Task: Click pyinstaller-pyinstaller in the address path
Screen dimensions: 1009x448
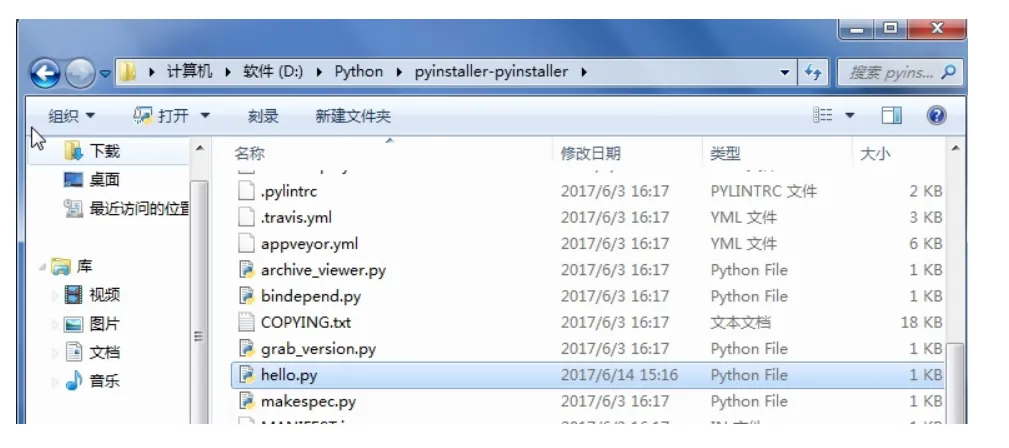Action: pyautogui.click(x=491, y=71)
